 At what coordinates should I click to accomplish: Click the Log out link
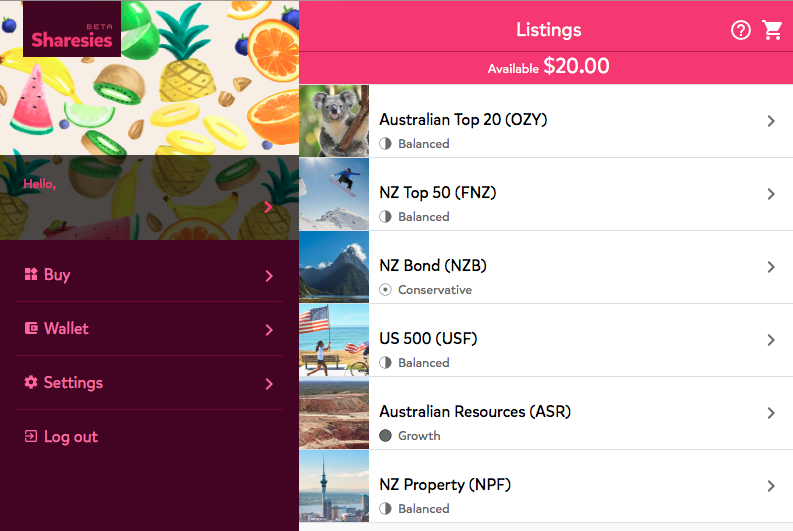click(x=71, y=437)
